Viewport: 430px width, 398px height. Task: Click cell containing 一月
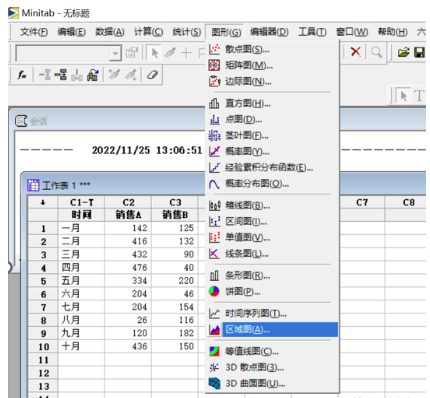[x=82, y=228]
